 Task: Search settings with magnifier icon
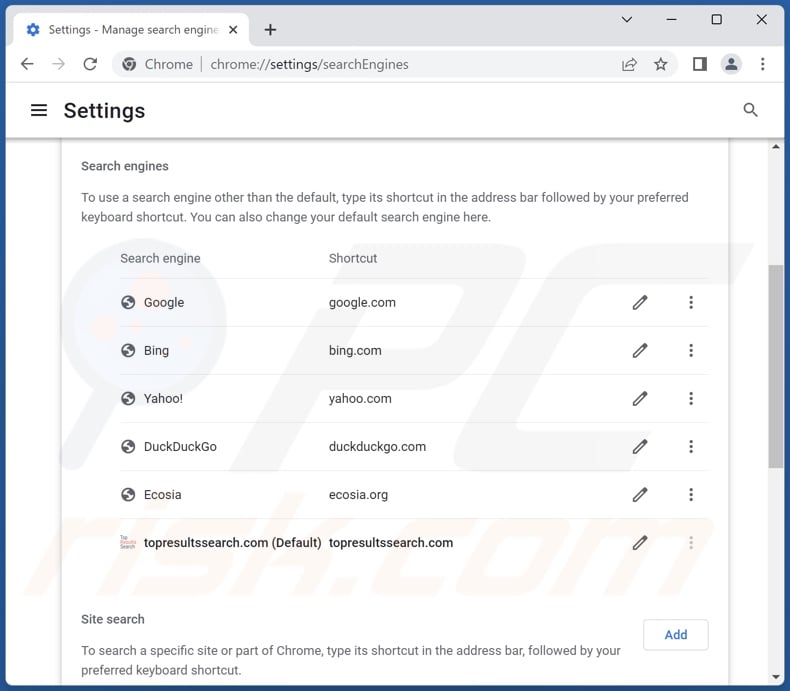(750, 110)
